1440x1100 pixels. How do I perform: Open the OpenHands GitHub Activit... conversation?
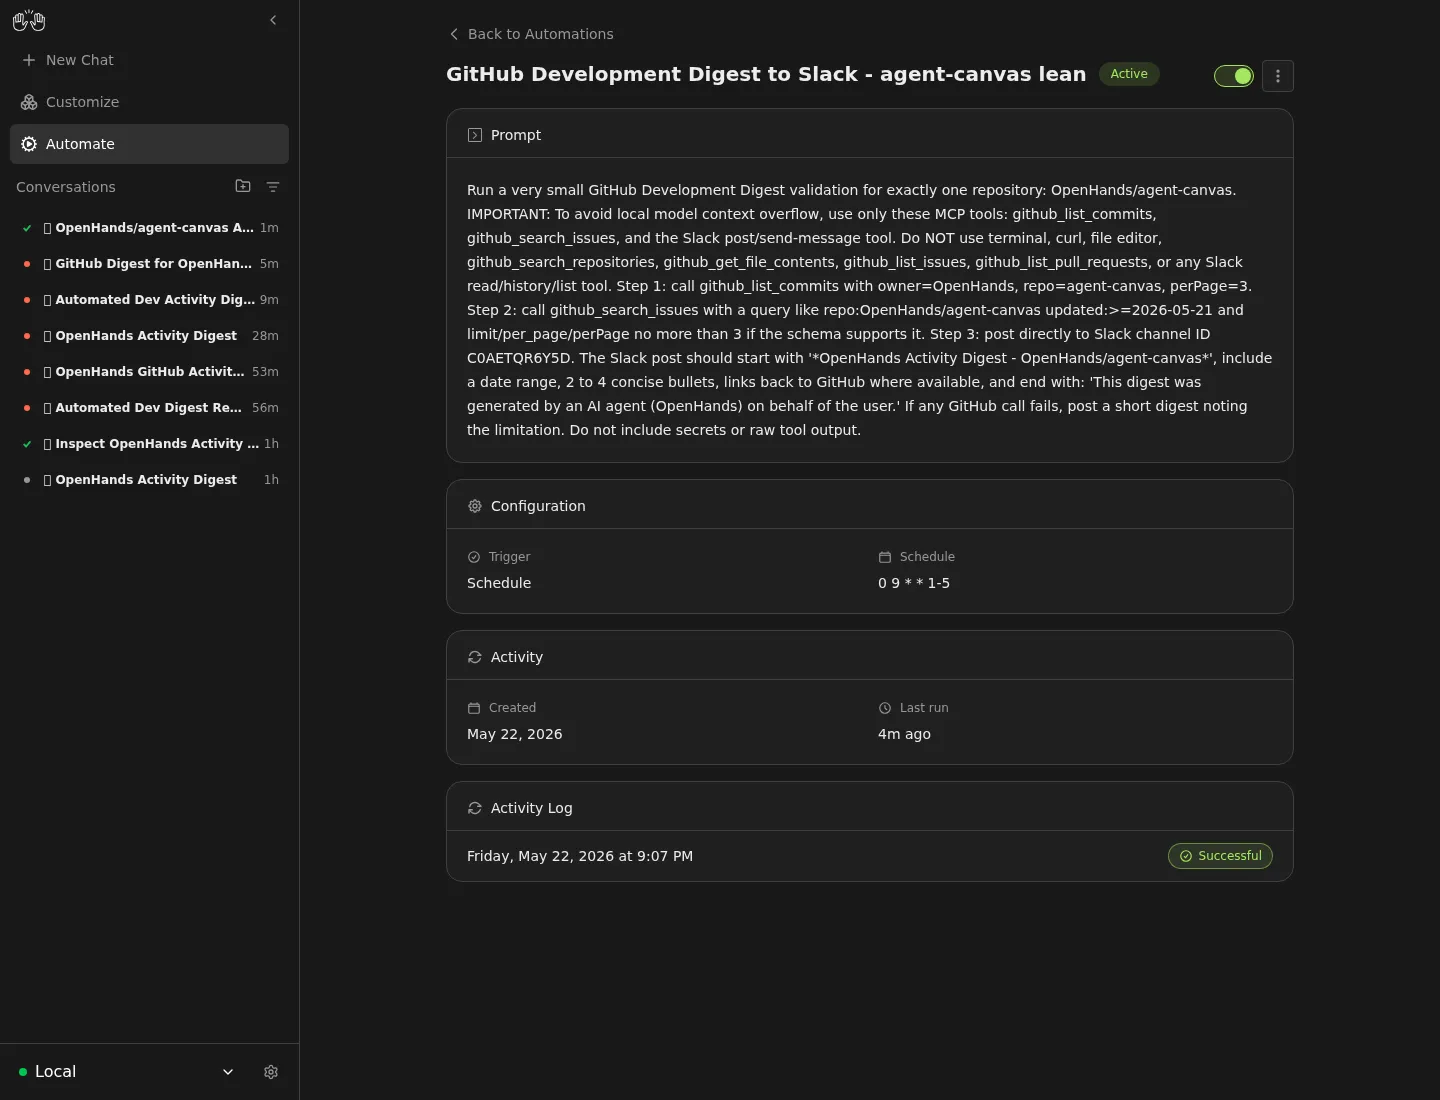(149, 372)
